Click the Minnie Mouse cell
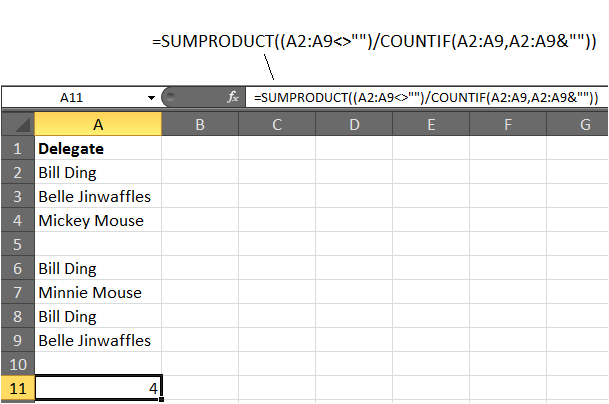The height and width of the screenshot is (404, 609). coord(98,292)
